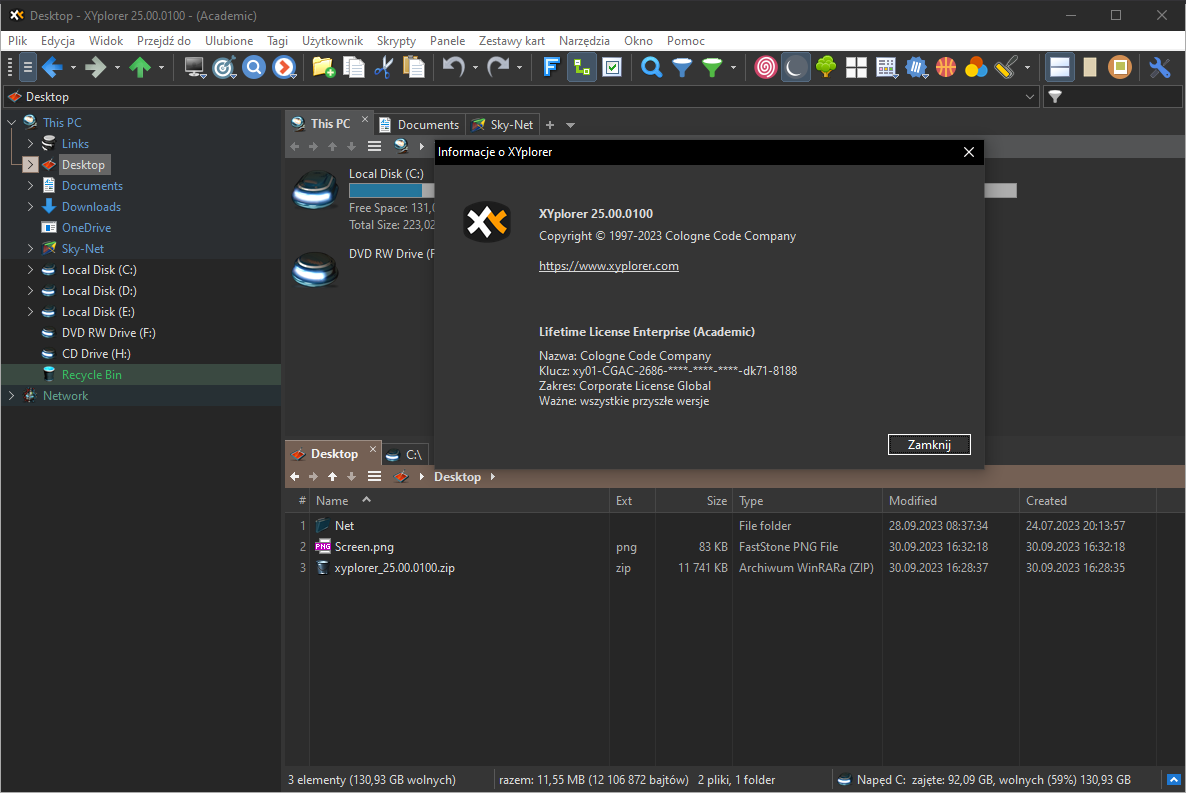Sort by the Modified column header
This screenshot has height=793, width=1186.
(x=951, y=501)
